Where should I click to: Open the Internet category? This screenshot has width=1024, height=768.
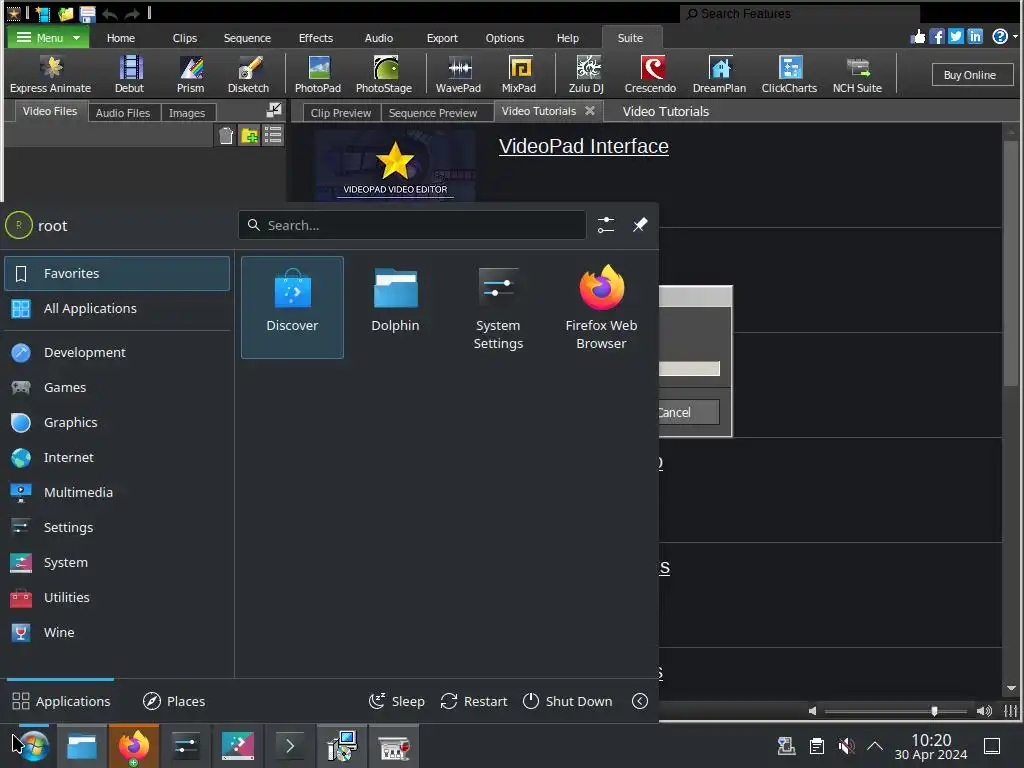pyautogui.click(x=117, y=457)
